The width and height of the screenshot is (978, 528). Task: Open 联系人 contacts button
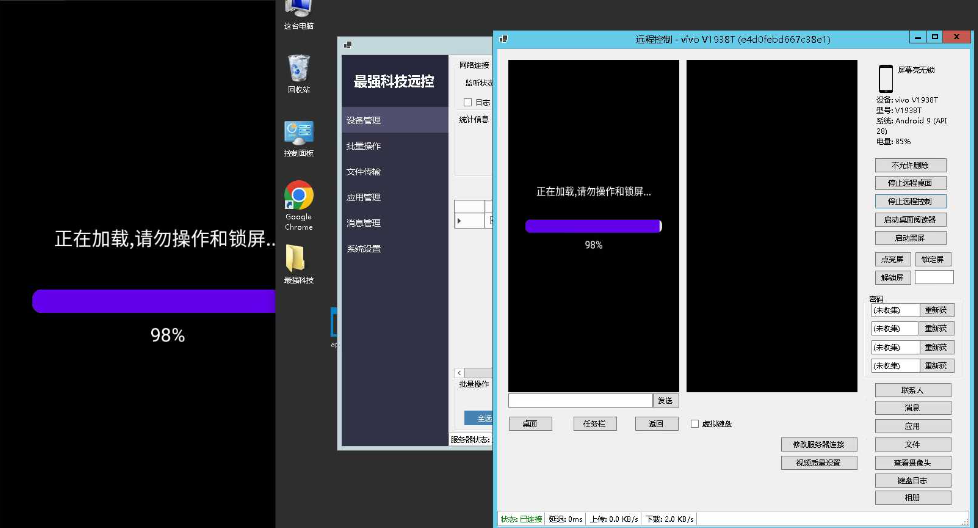pos(913,390)
